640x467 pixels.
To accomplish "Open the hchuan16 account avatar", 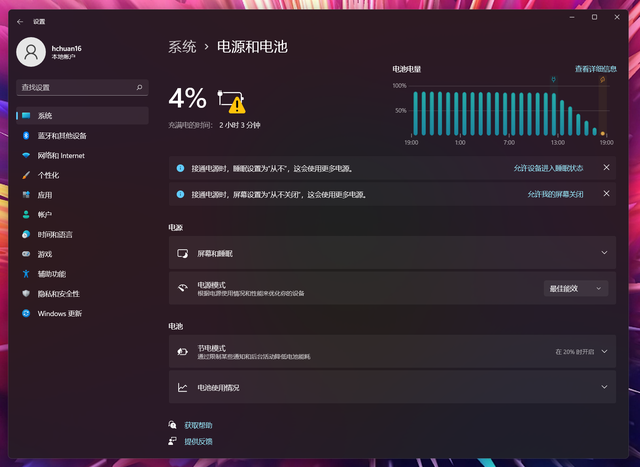I will coord(31,52).
